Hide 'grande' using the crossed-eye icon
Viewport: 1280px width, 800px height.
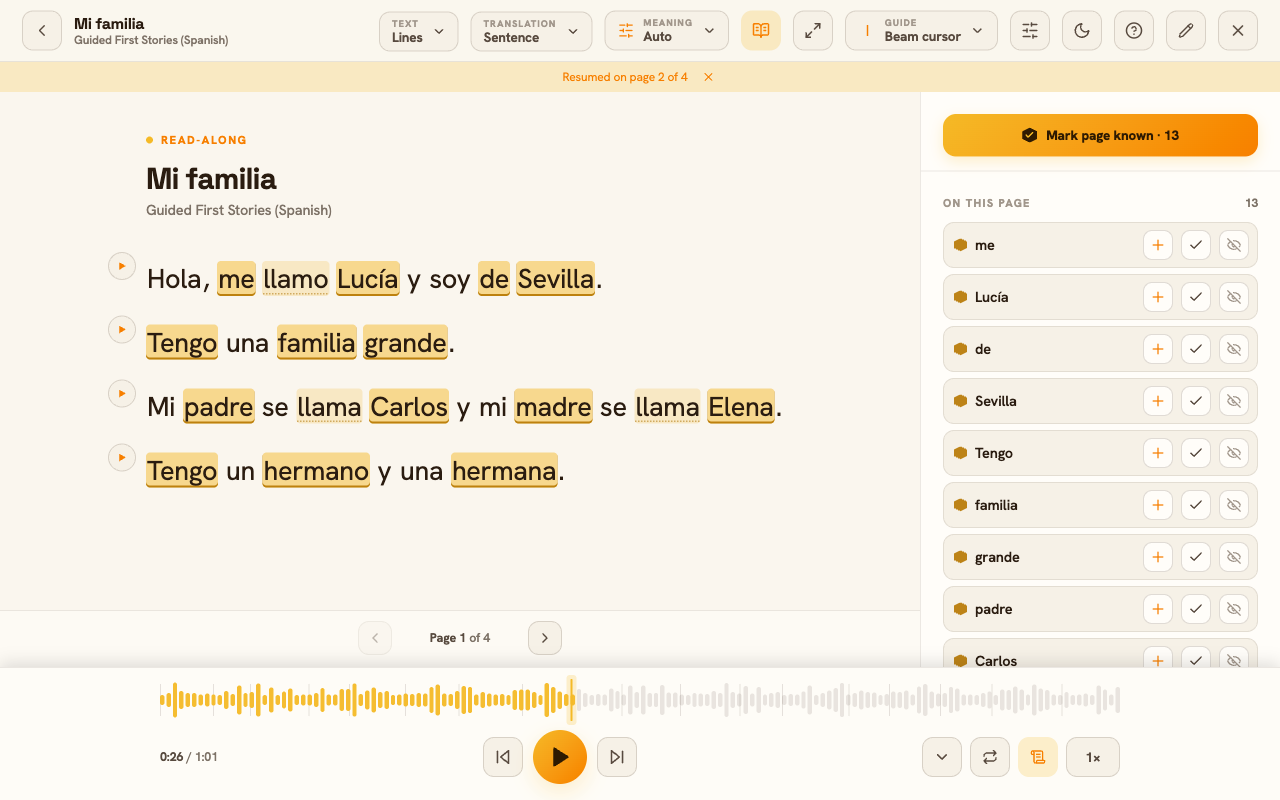point(1234,557)
